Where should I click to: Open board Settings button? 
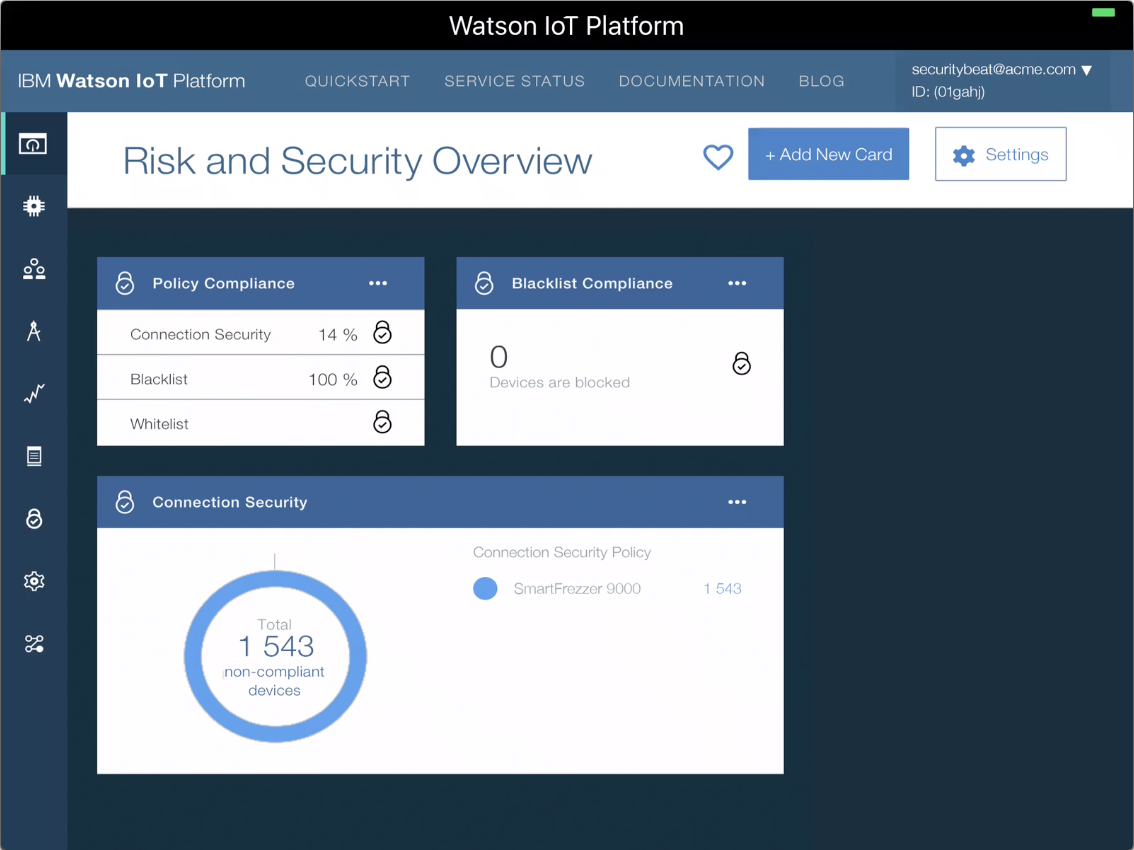coord(1000,154)
